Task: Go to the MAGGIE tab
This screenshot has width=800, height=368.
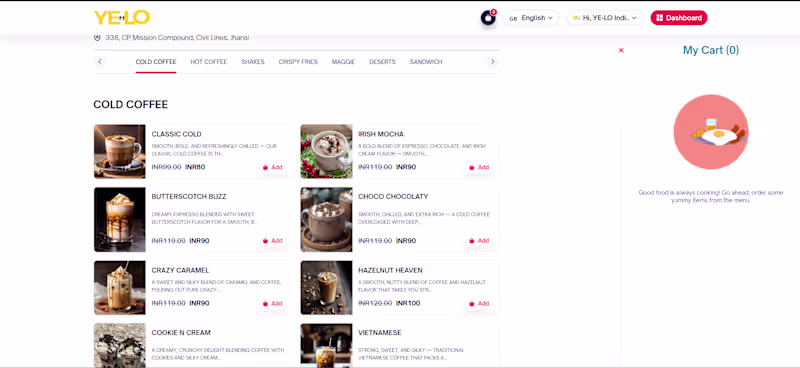Action: tap(343, 62)
